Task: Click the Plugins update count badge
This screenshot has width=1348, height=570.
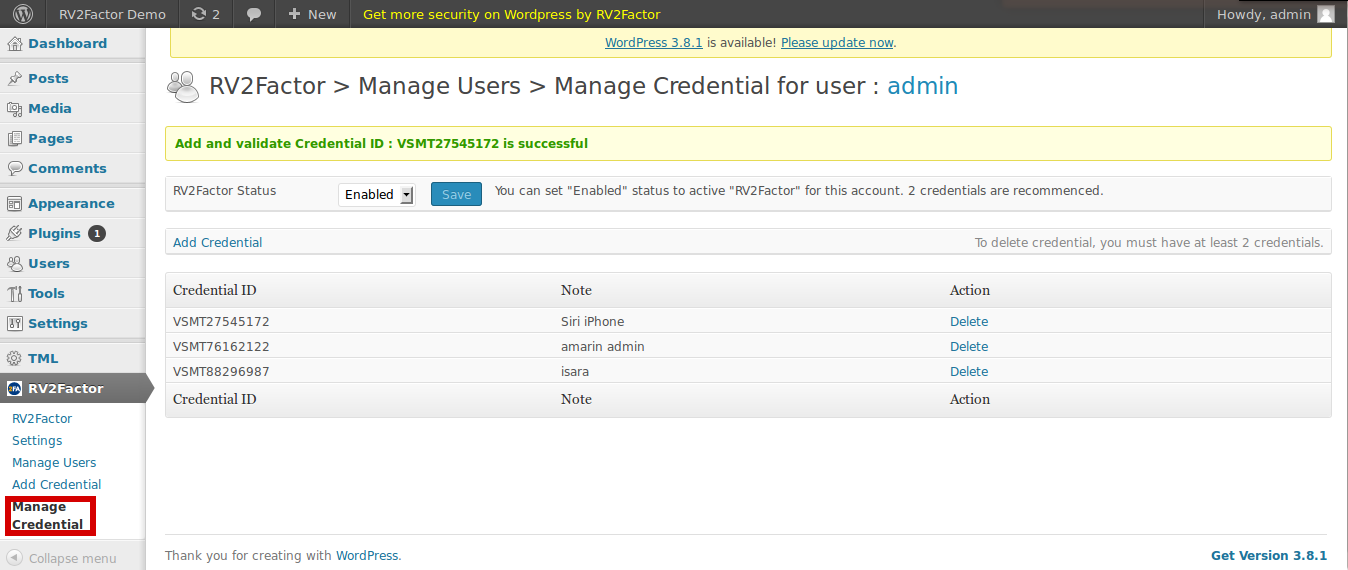Action: coord(97,233)
